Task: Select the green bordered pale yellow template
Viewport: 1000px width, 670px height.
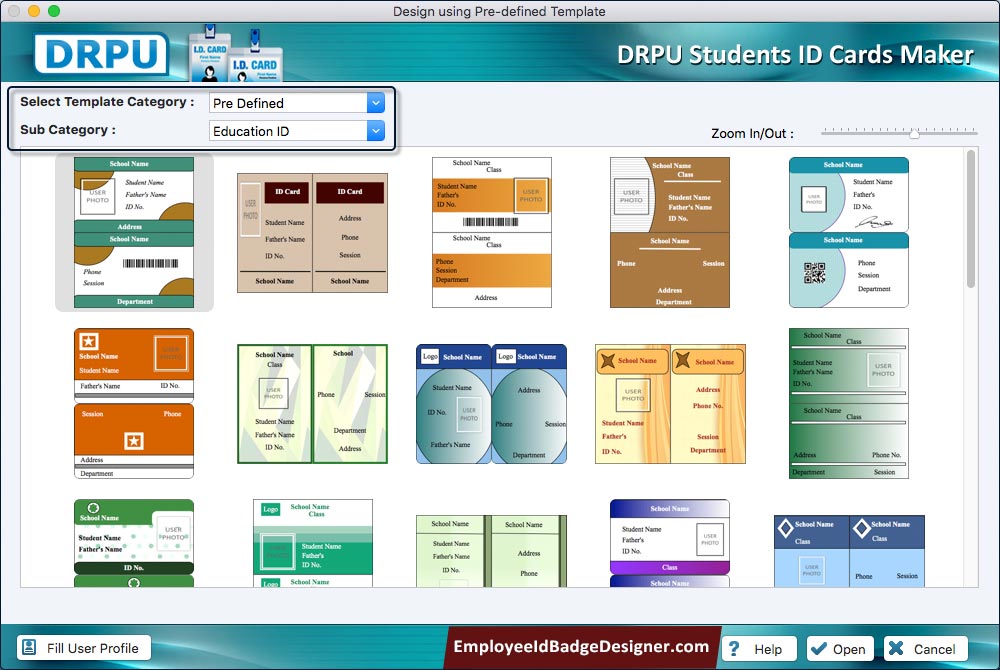Action: (x=312, y=404)
